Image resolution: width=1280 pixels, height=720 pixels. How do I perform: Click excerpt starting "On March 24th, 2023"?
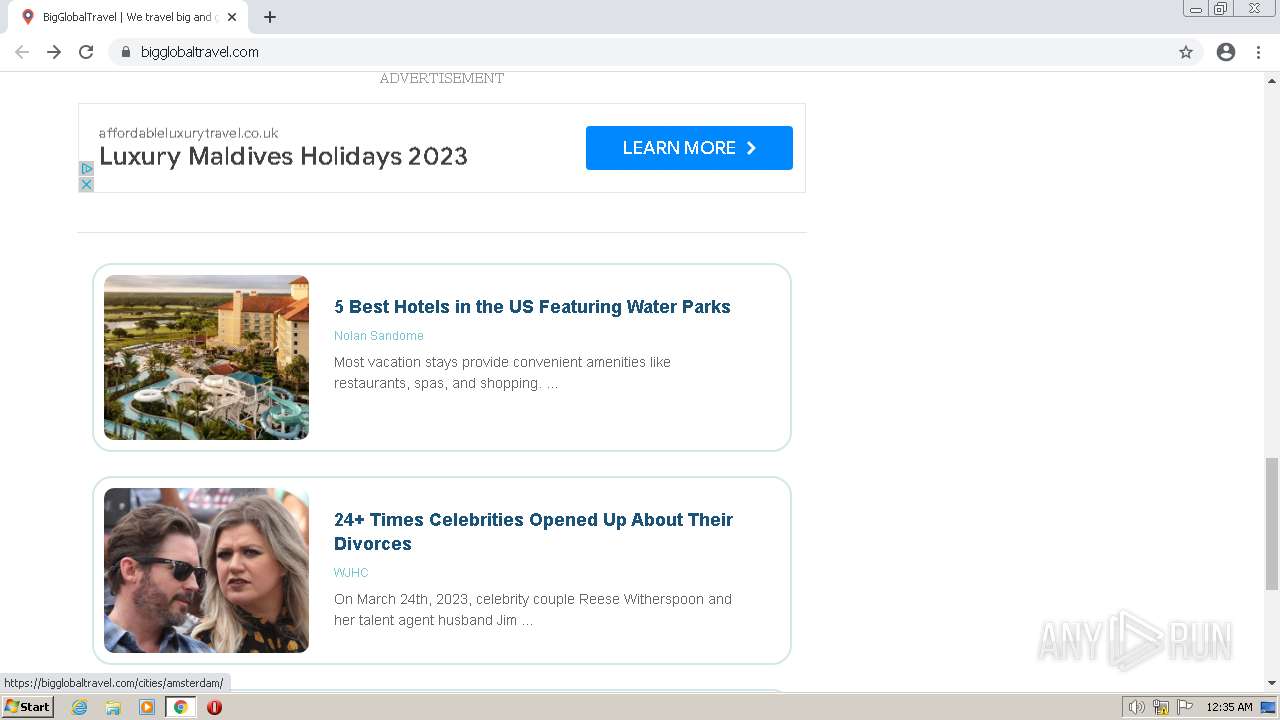pos(533,610)
